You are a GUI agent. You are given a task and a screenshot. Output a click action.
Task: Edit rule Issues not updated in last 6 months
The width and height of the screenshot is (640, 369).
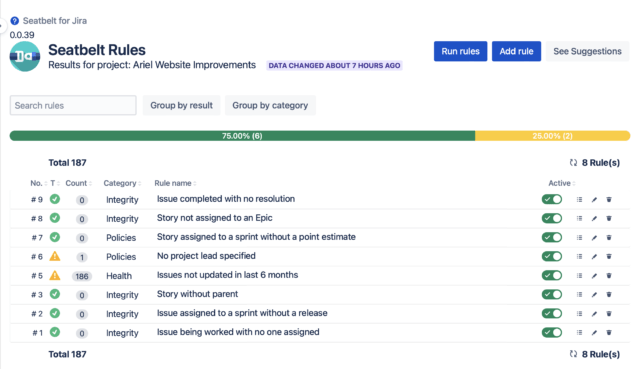594,276
